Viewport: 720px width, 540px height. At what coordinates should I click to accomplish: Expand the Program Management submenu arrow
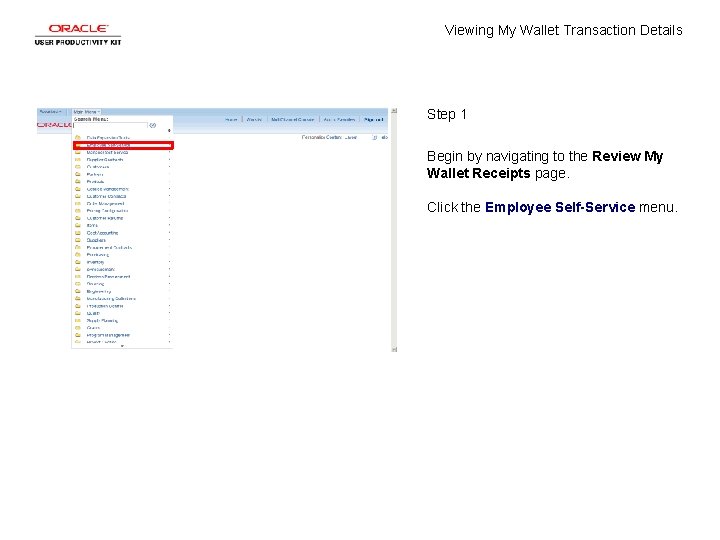point(169,335)
